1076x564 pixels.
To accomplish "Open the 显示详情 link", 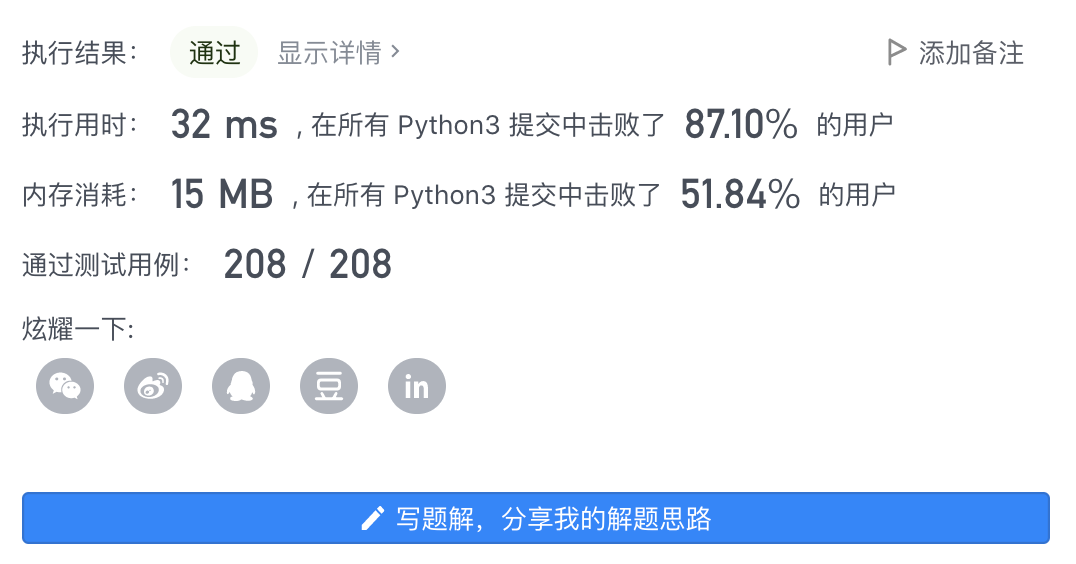I will click(x=329, y=53).
